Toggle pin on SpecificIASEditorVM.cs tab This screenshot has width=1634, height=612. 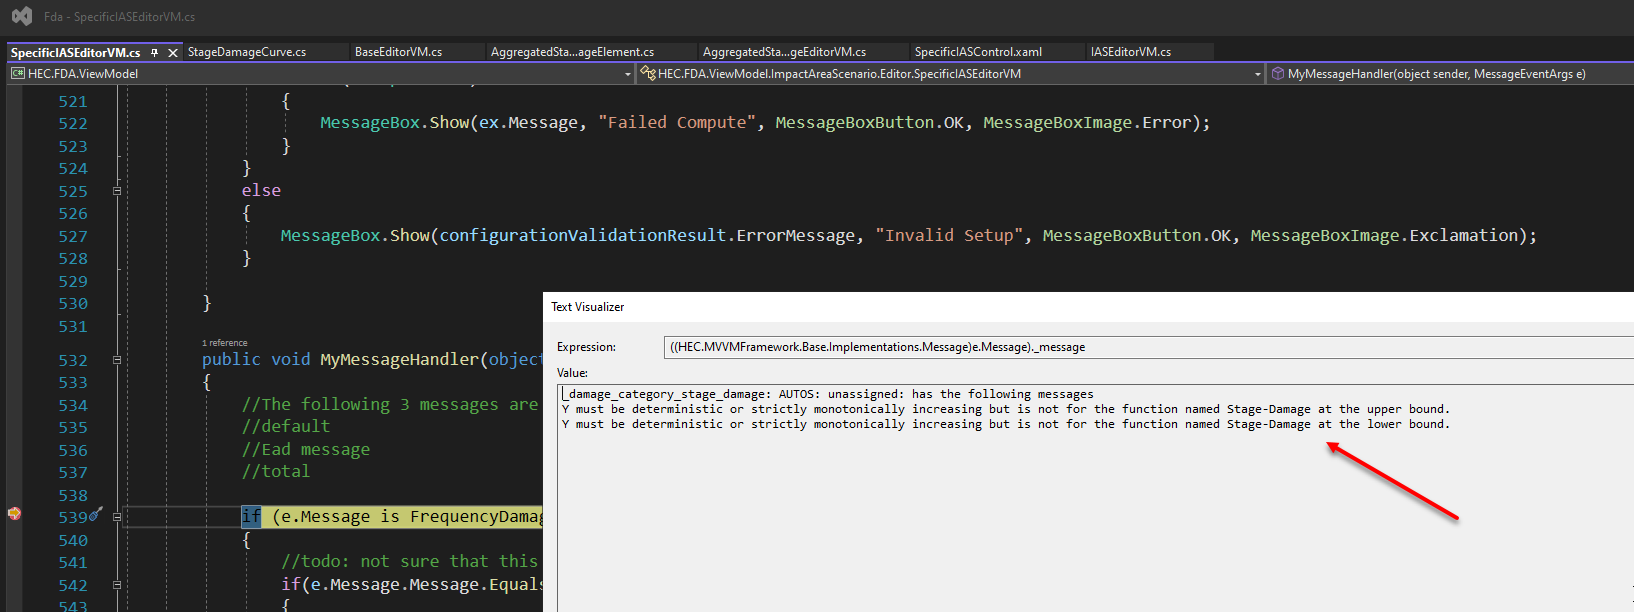[154, 52]
